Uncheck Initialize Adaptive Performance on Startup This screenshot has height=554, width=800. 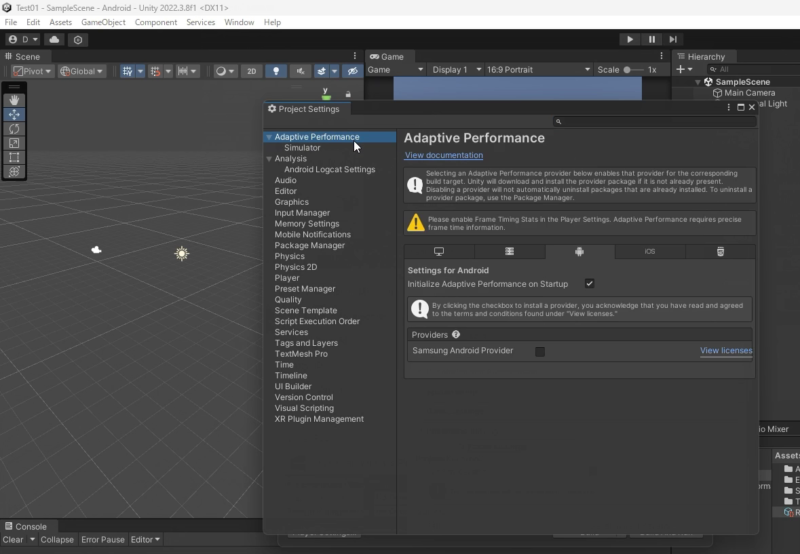pos(590,284)
